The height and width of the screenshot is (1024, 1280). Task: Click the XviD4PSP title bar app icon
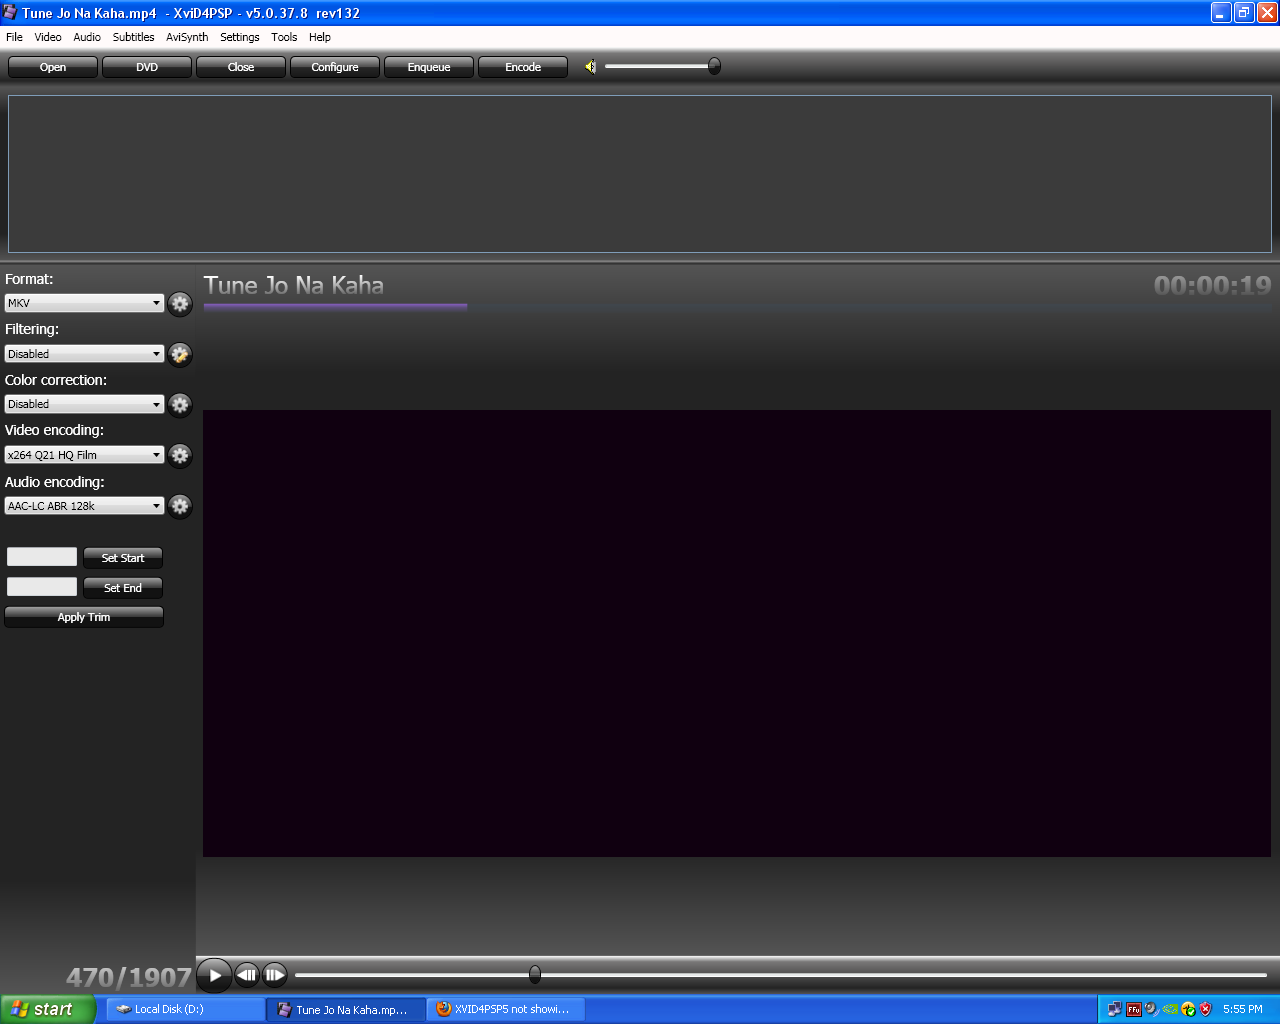point(10,12)
